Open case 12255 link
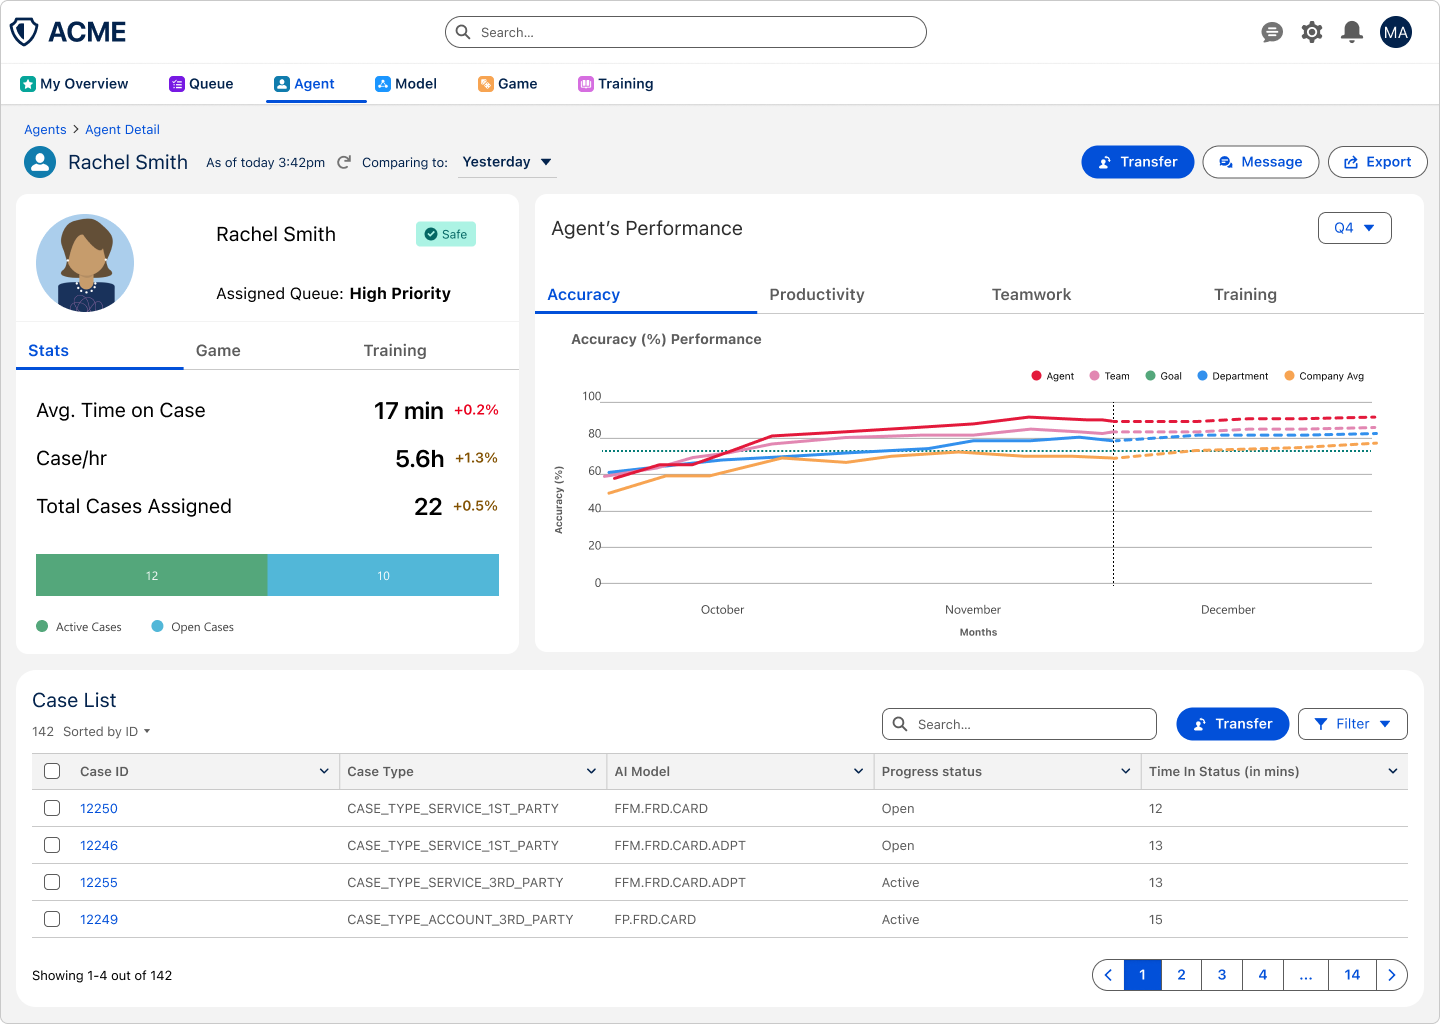The width and height of the screenshot is (1440, 1024). point(99,882)
